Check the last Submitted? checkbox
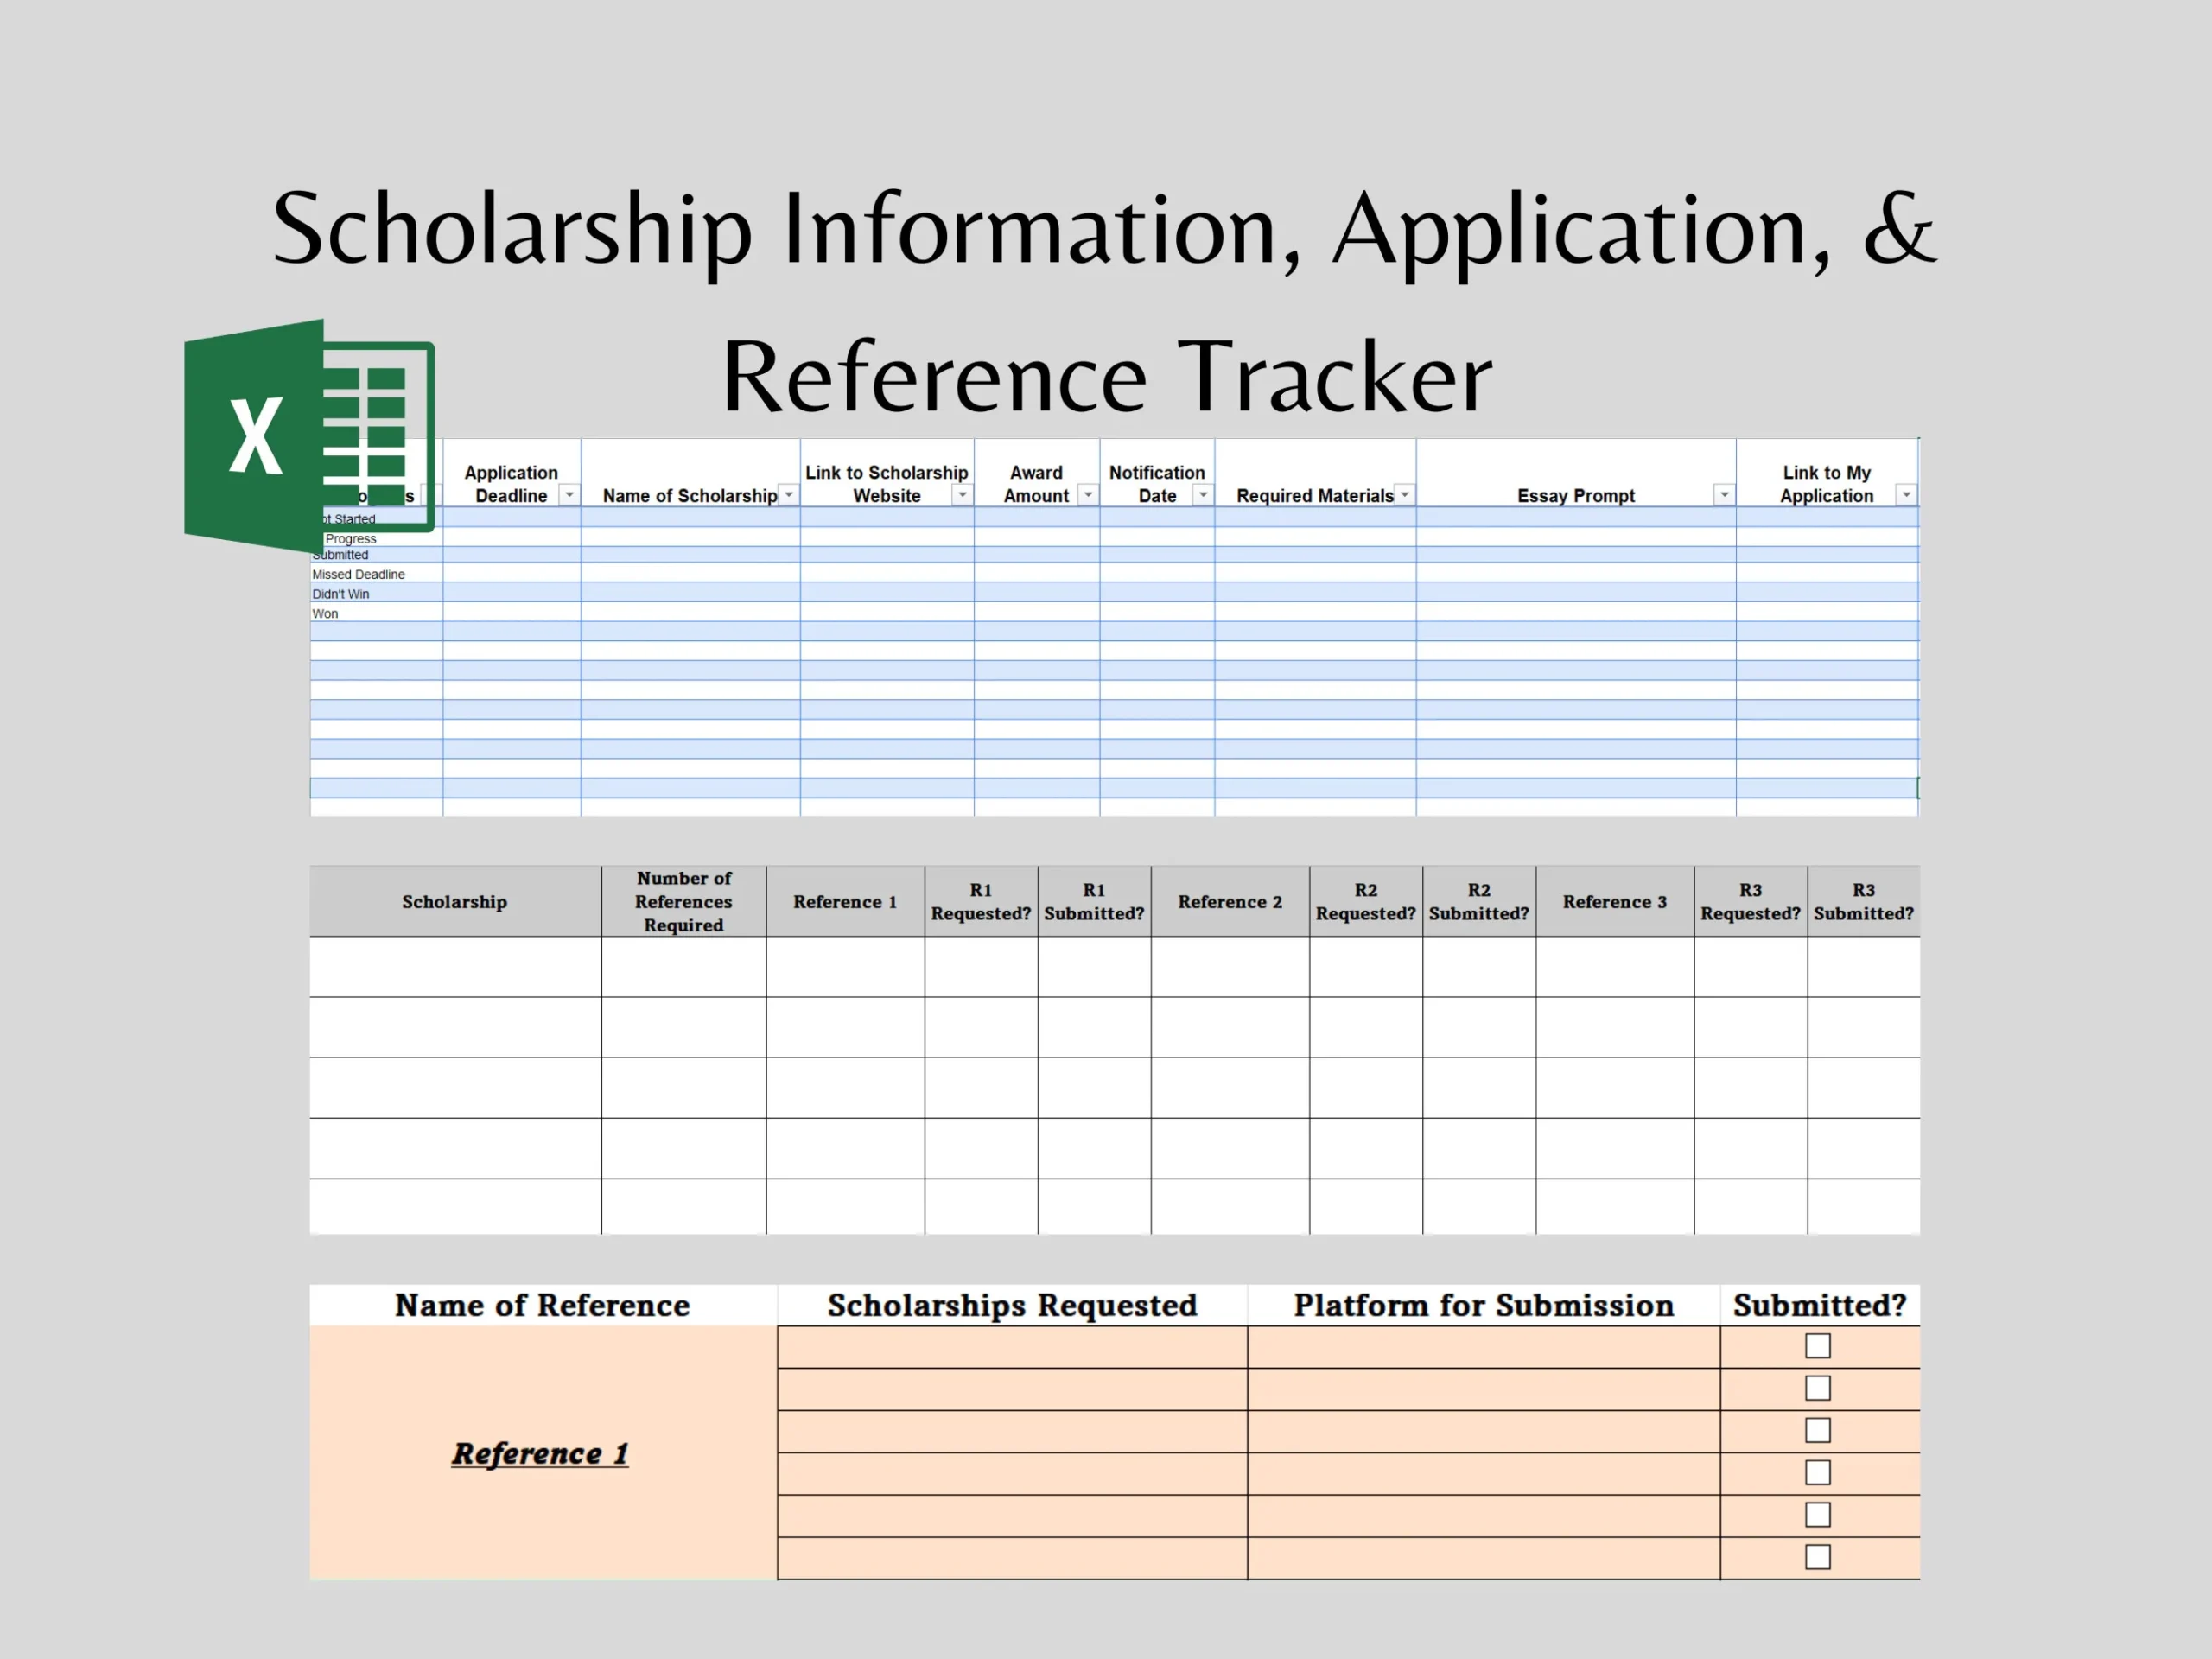This screenshot has height=1659, width=2212. (x=1816, y=1556)
